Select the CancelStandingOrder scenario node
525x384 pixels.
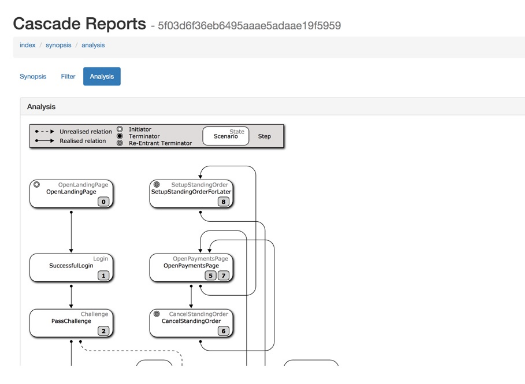click(x=191, y=323)
